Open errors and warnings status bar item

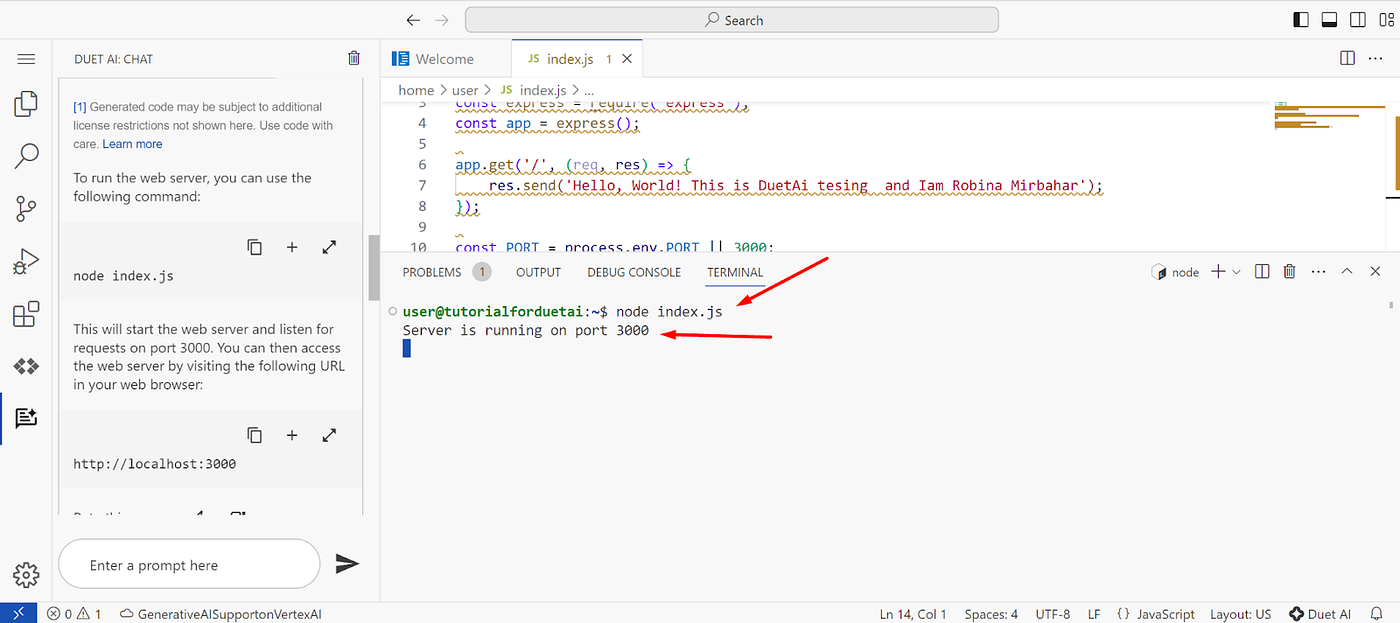pyautogui.click(x=74, y=614)
